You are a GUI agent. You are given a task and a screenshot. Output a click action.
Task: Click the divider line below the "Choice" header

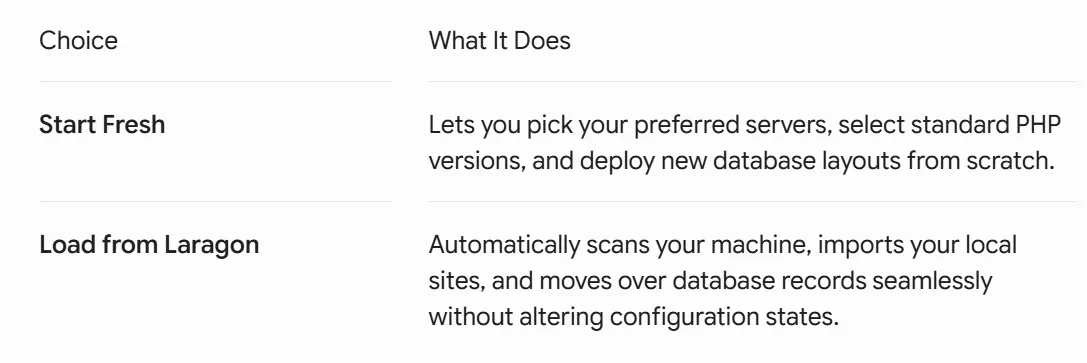tap(216, 82)
